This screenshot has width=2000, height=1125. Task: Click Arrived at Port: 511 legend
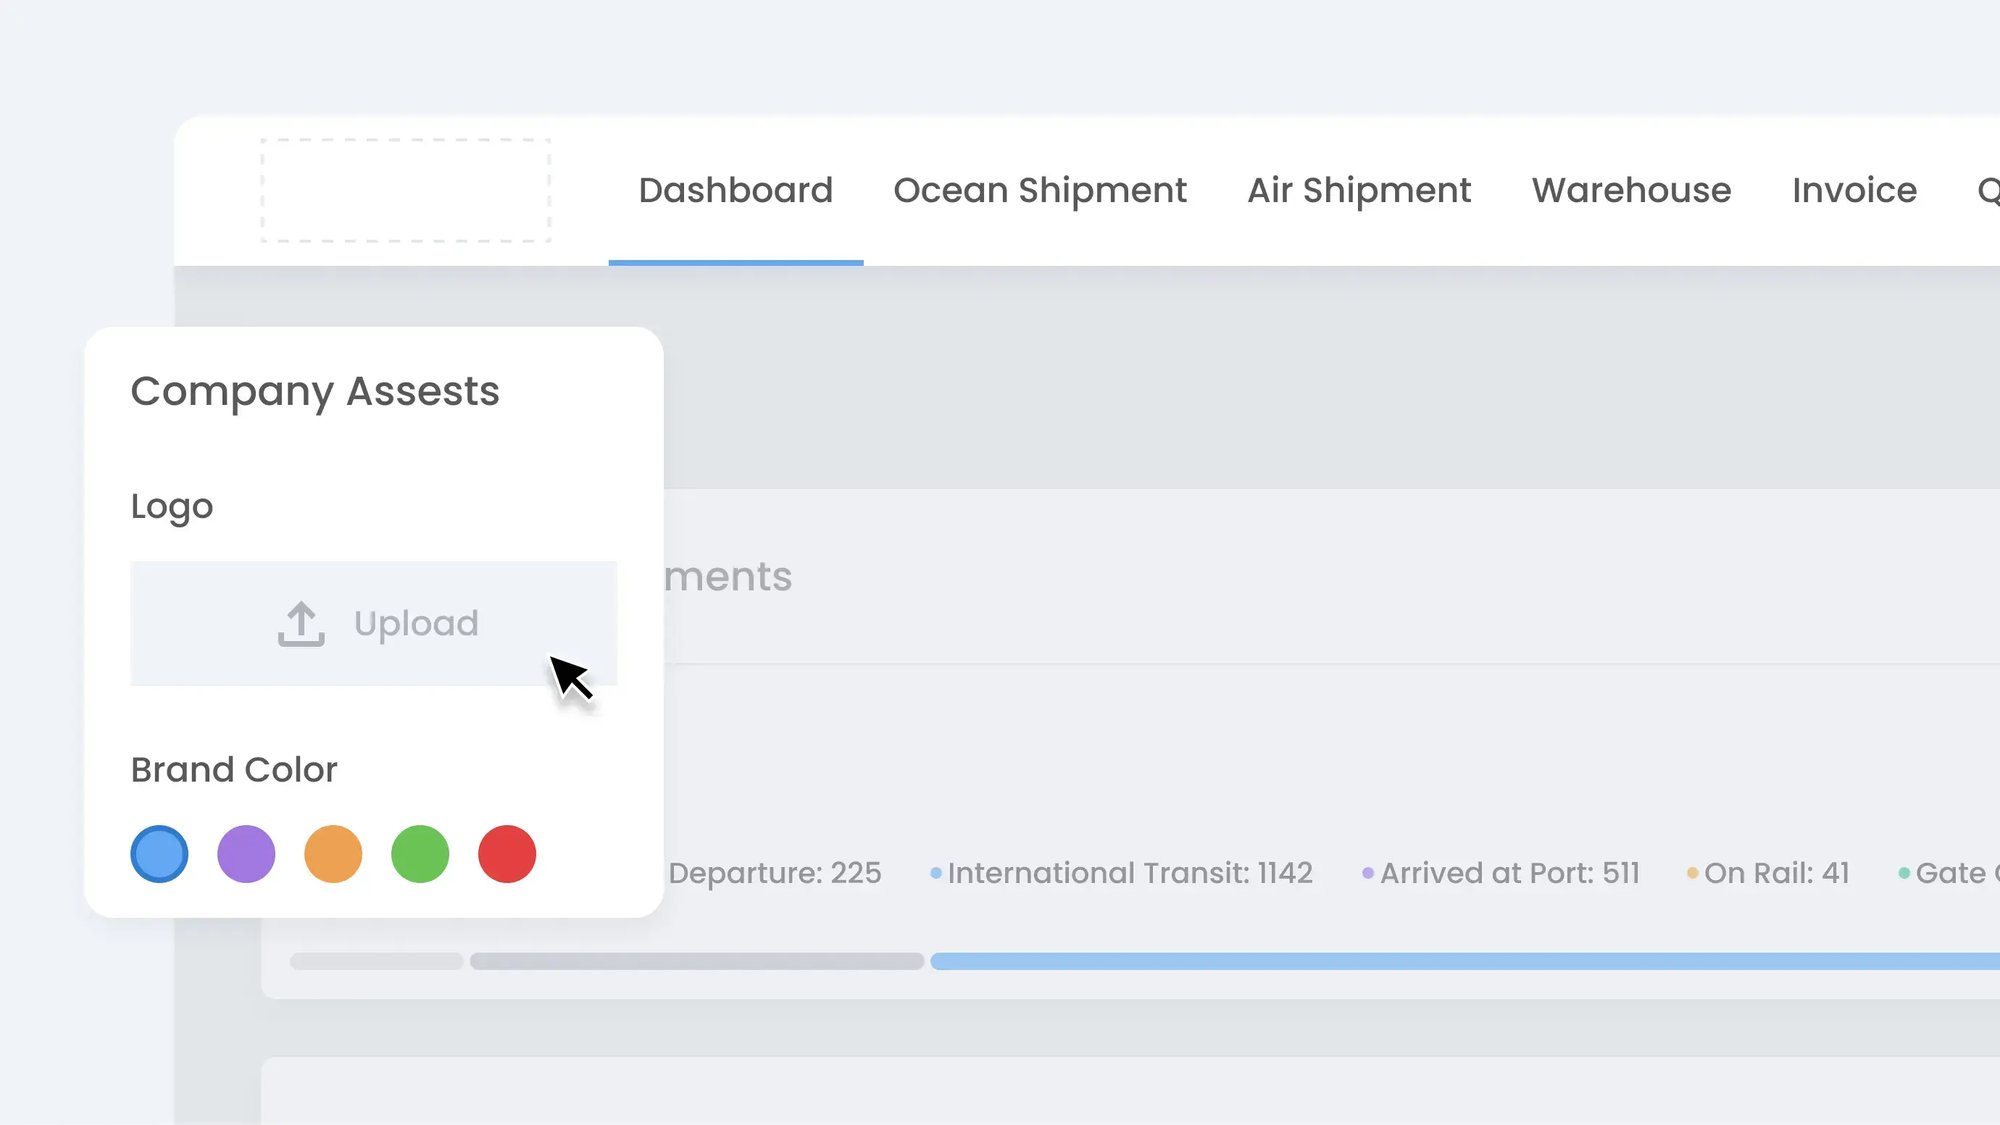point(1509,873)
